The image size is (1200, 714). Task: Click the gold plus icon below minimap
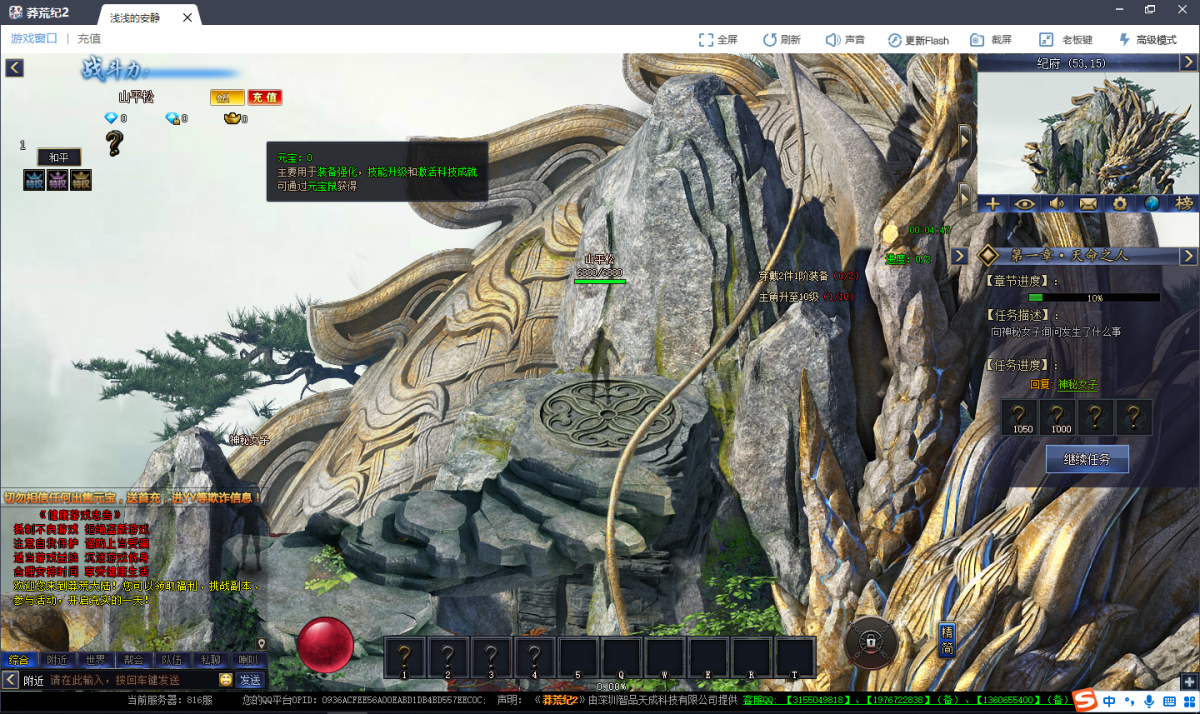[x=992, y=203]
